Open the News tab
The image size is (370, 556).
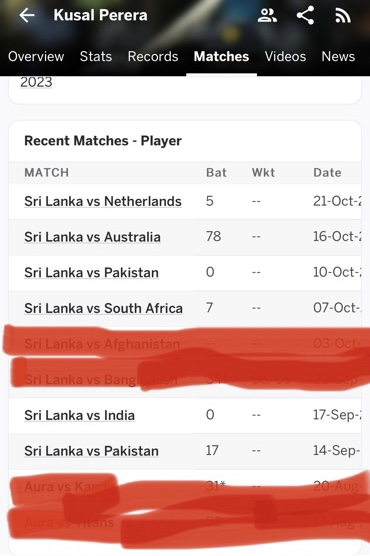[338, 56]
